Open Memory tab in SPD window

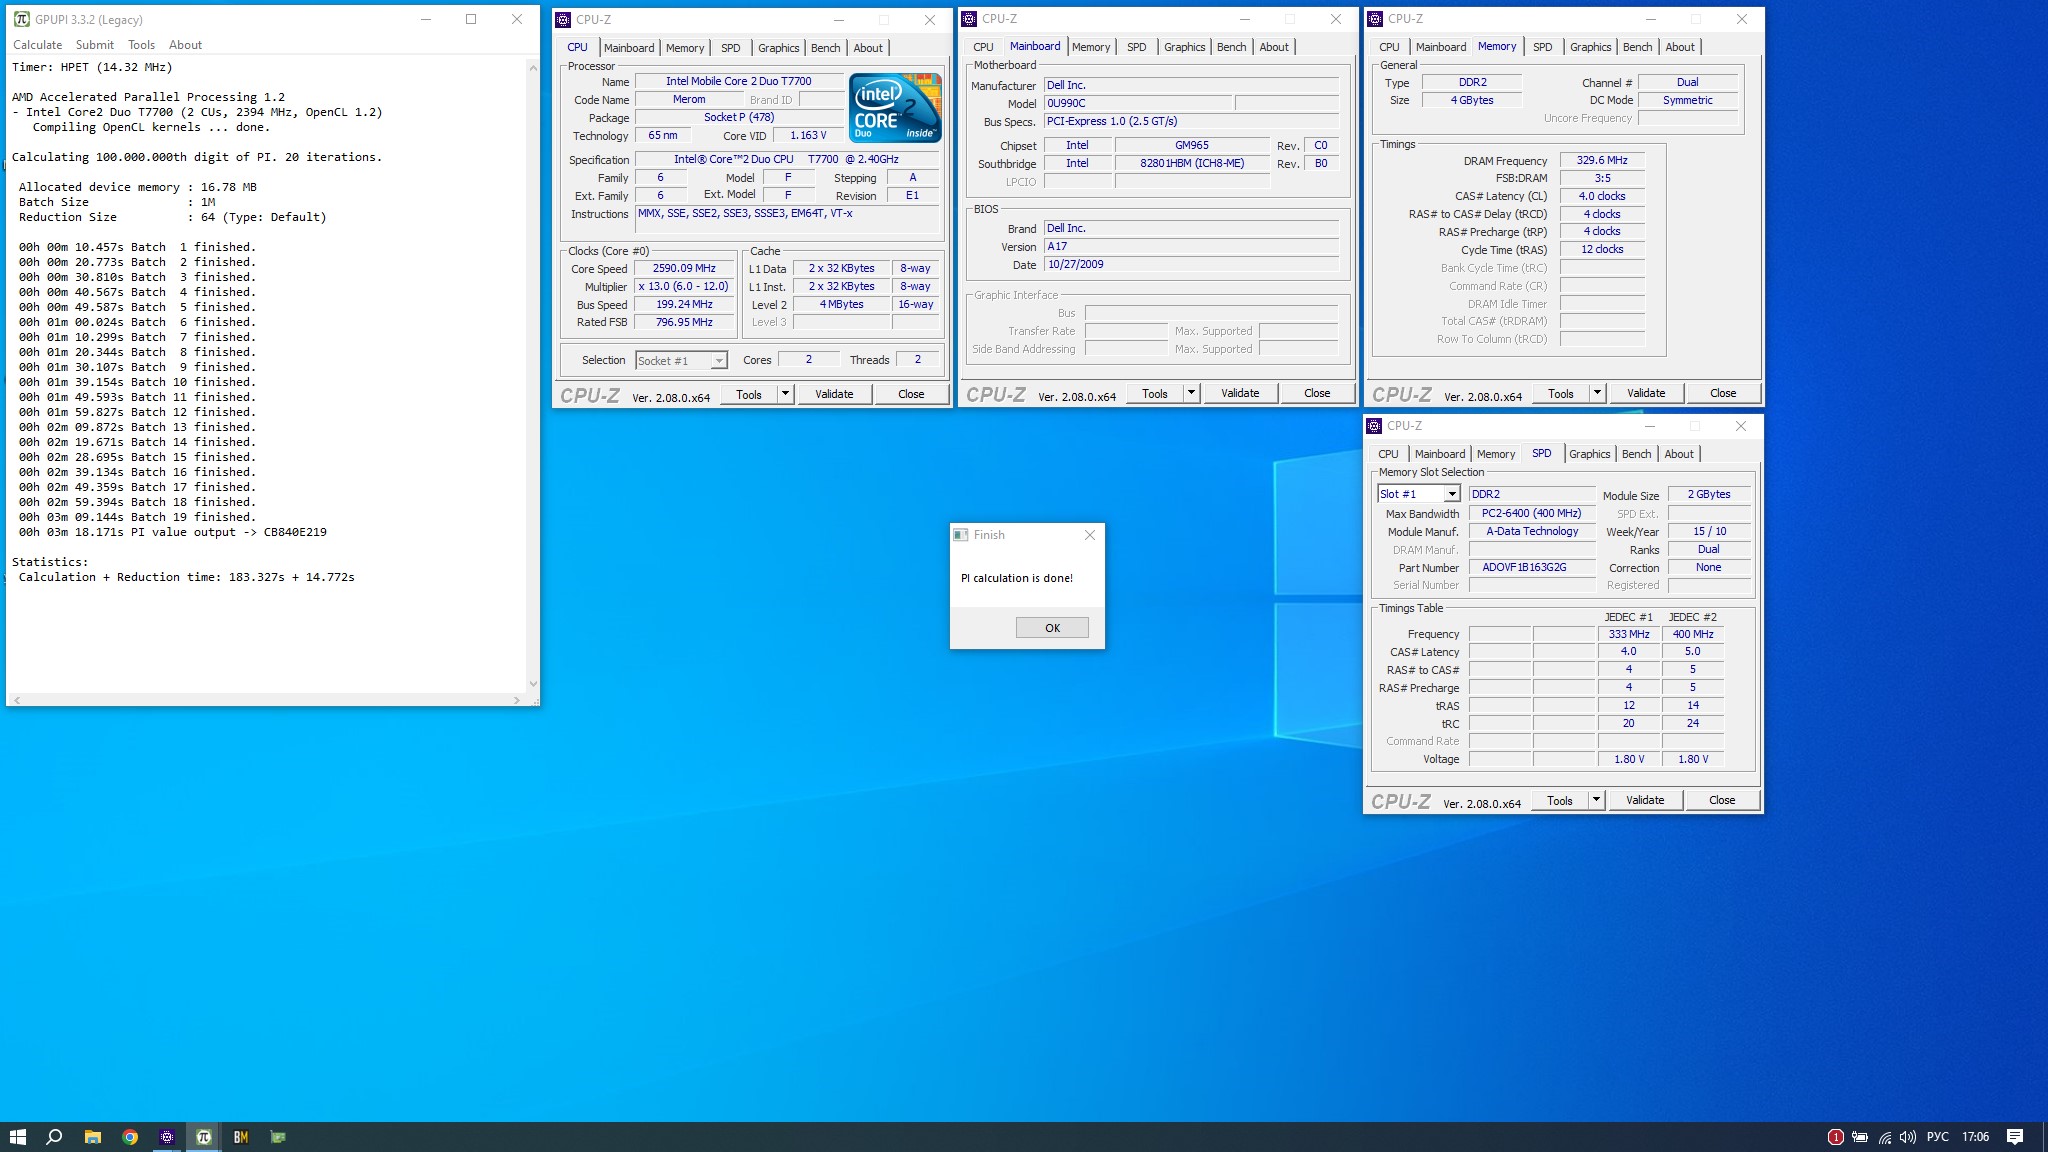tap(1496, 454)
